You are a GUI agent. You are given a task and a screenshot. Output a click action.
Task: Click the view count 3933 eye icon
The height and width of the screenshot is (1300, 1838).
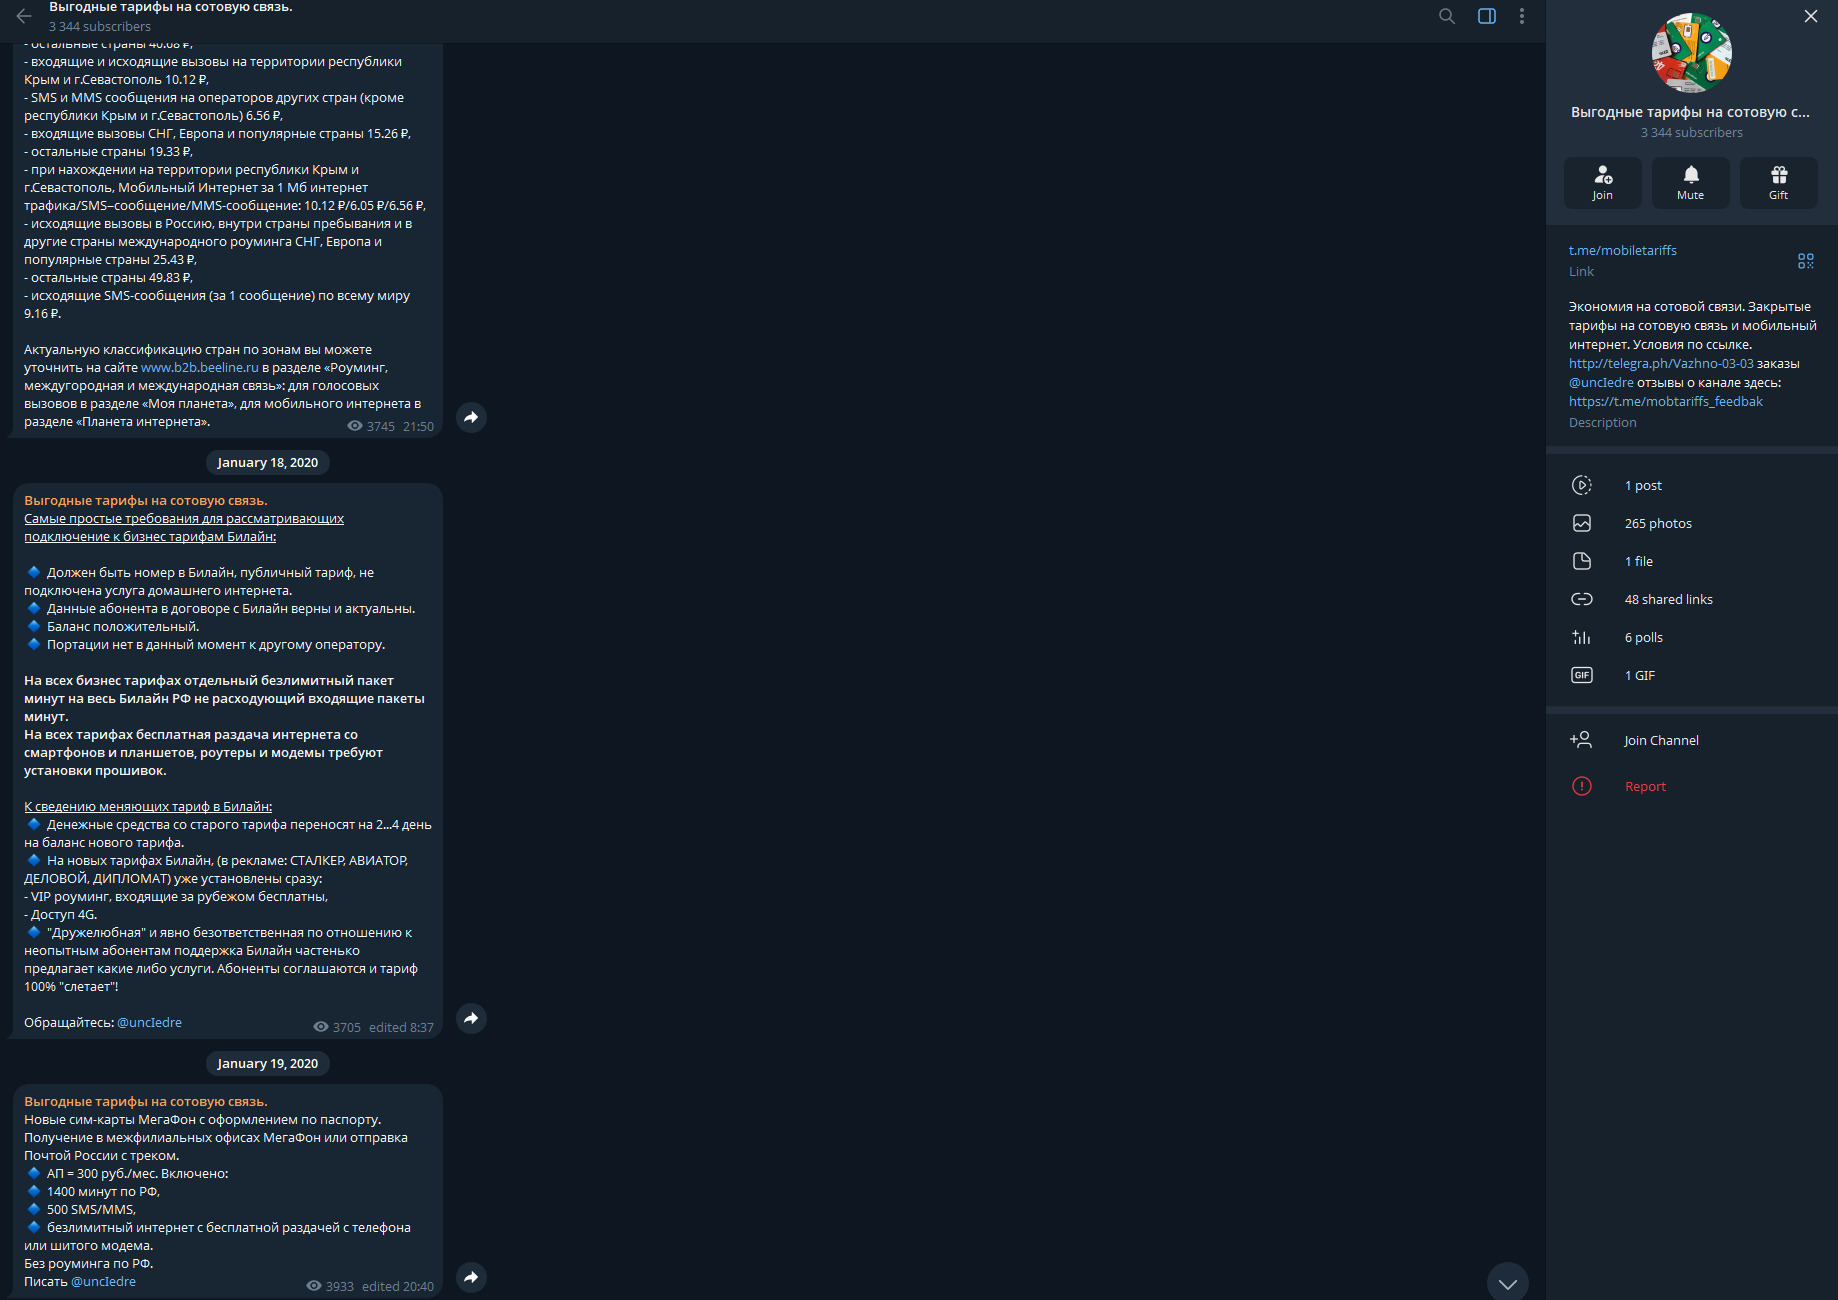[314, 1286]
